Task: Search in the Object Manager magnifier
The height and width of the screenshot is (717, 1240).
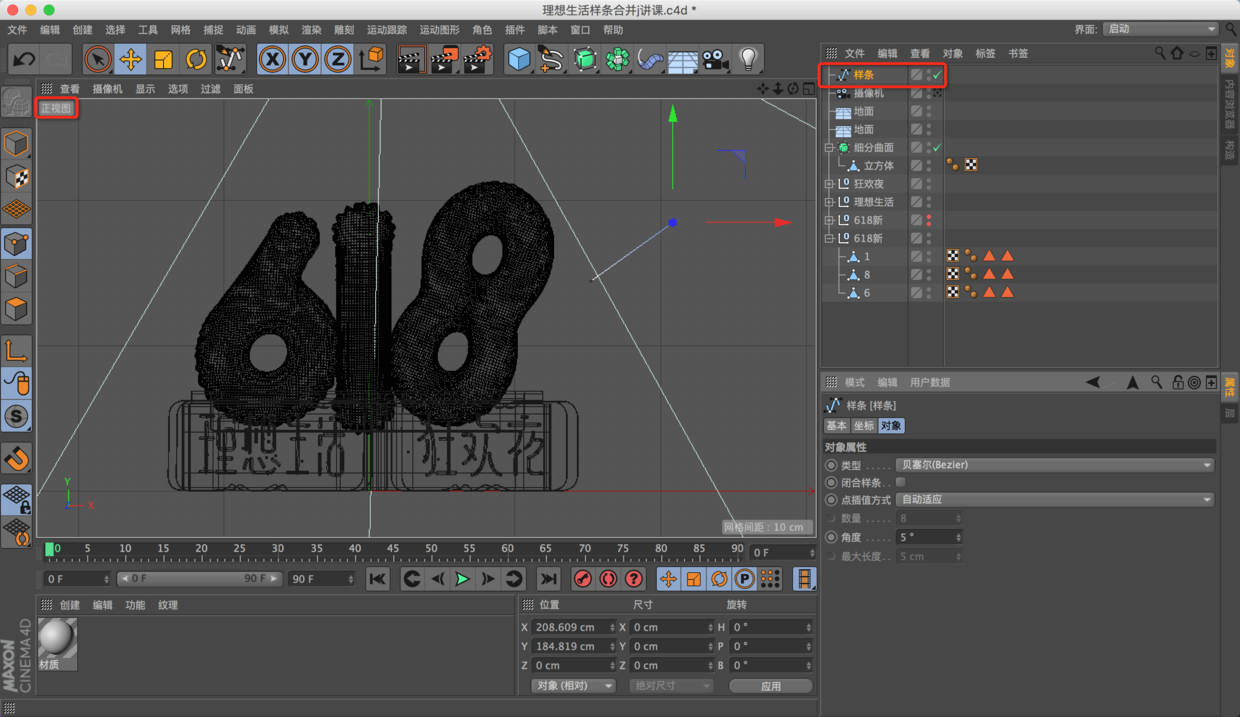Action: pyautogui.click(x=1160, y=53)
